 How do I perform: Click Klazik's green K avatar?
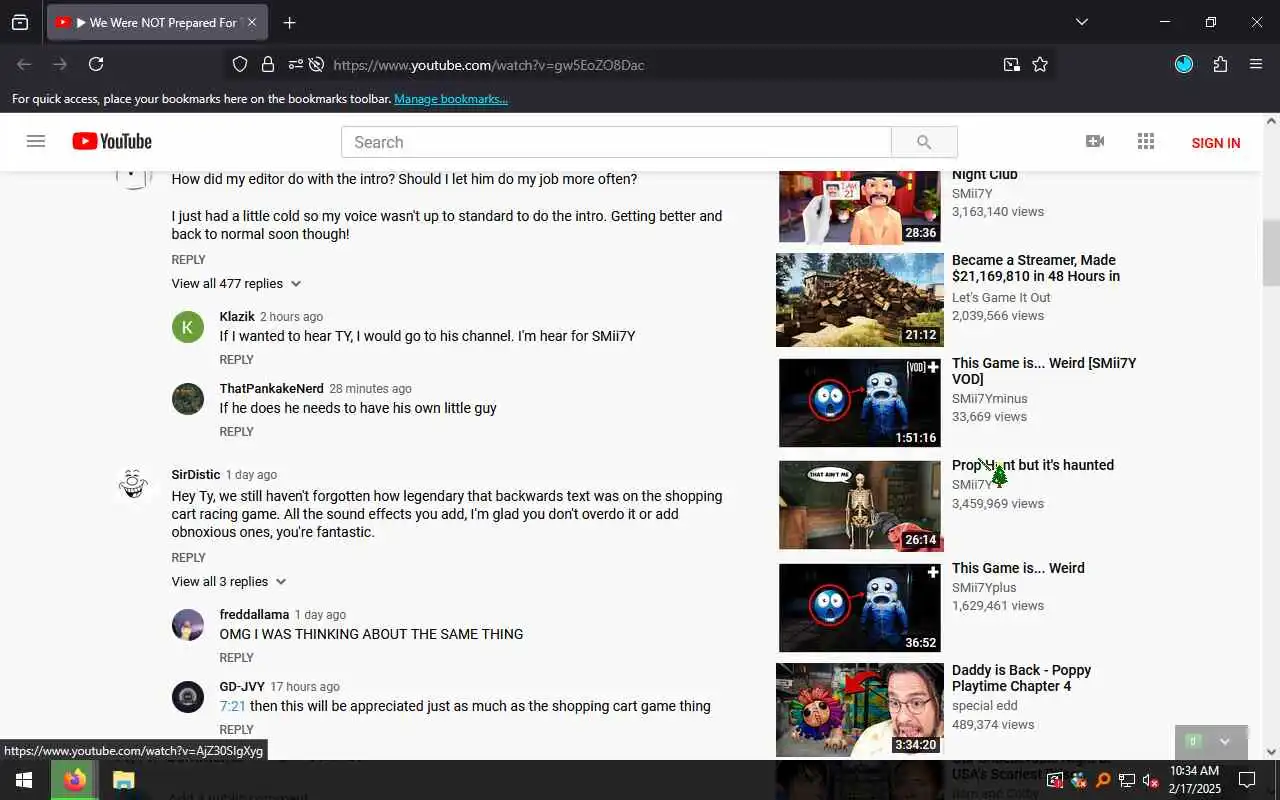188,327
